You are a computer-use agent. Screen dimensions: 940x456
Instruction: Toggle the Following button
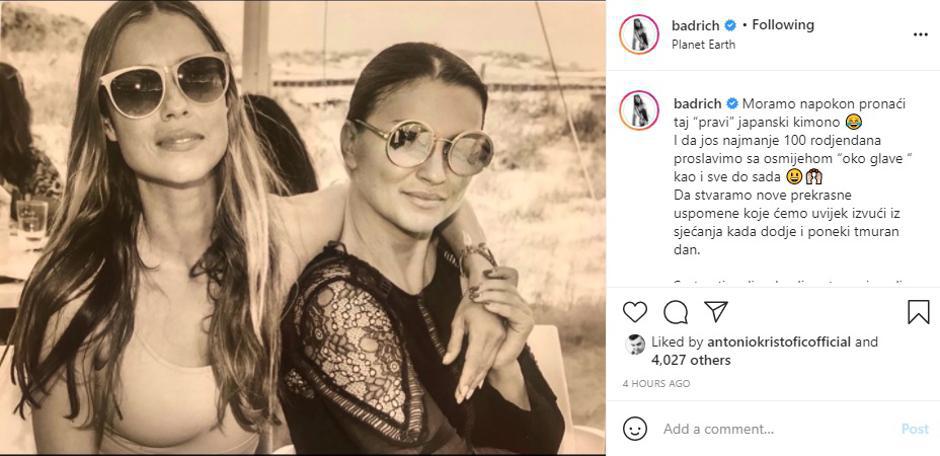pyautogui.click(x=783, y=25)
